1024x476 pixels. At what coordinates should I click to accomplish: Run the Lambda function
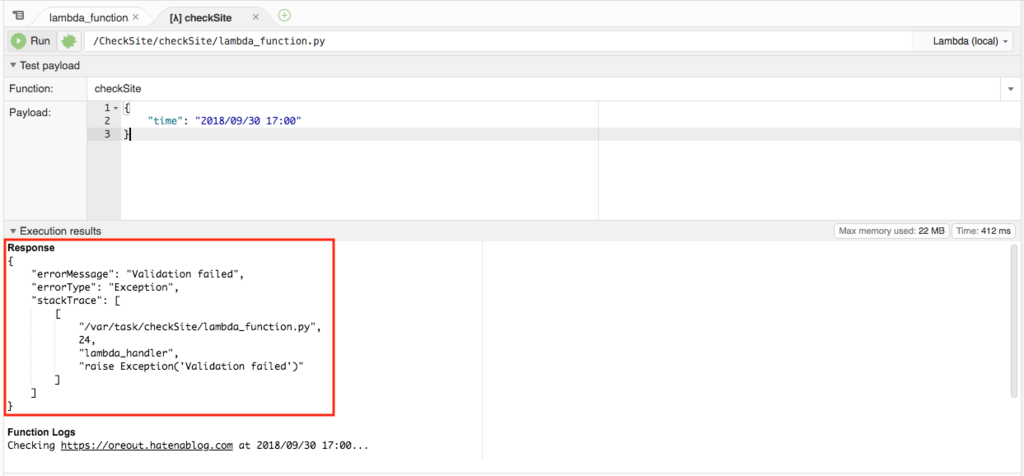coord(31,41)
